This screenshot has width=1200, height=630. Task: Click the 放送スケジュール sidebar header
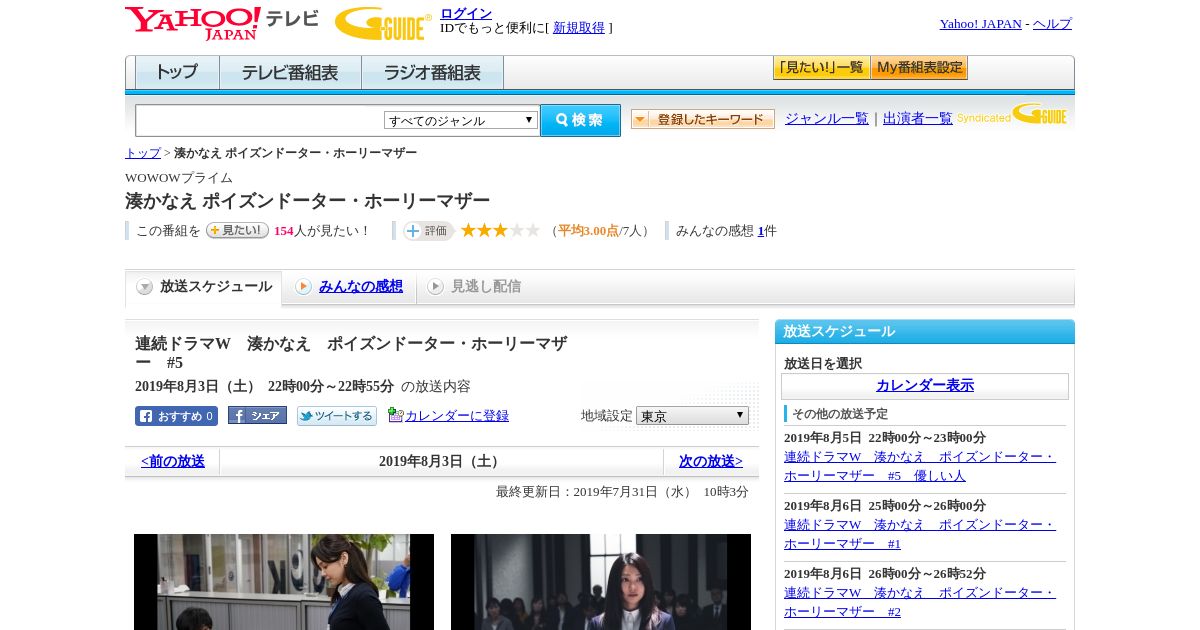(925, 332)
